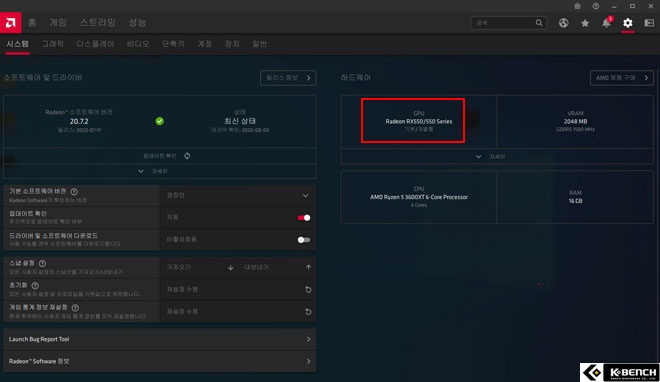660x382 pixels.
Task: Open help question icon in title bar
Action: coord(596,6)
